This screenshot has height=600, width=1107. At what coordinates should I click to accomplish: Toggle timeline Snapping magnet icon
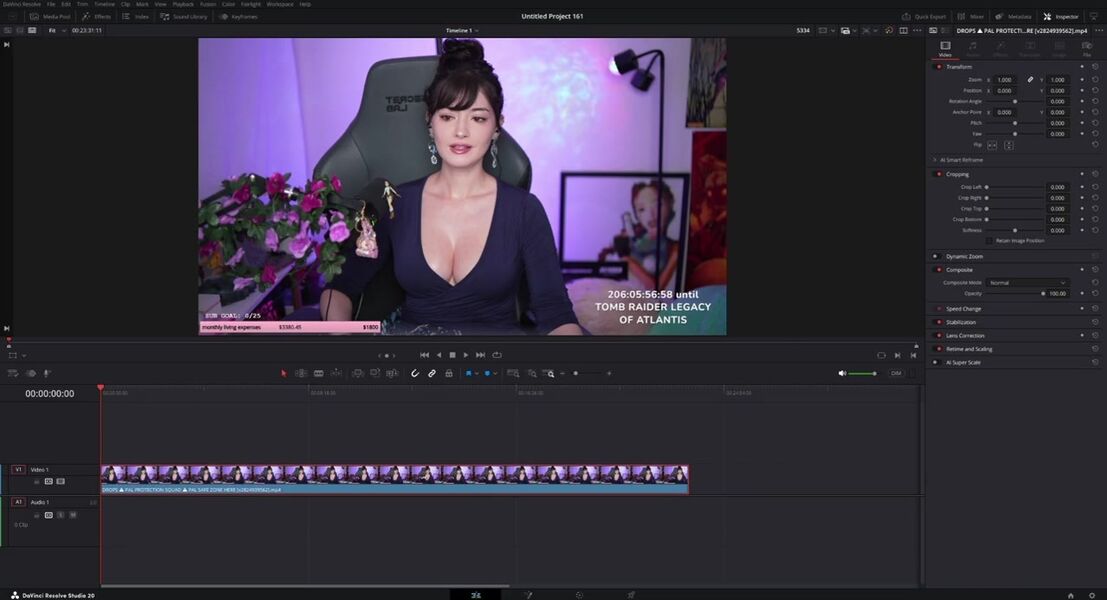click(x=415, y=373)
